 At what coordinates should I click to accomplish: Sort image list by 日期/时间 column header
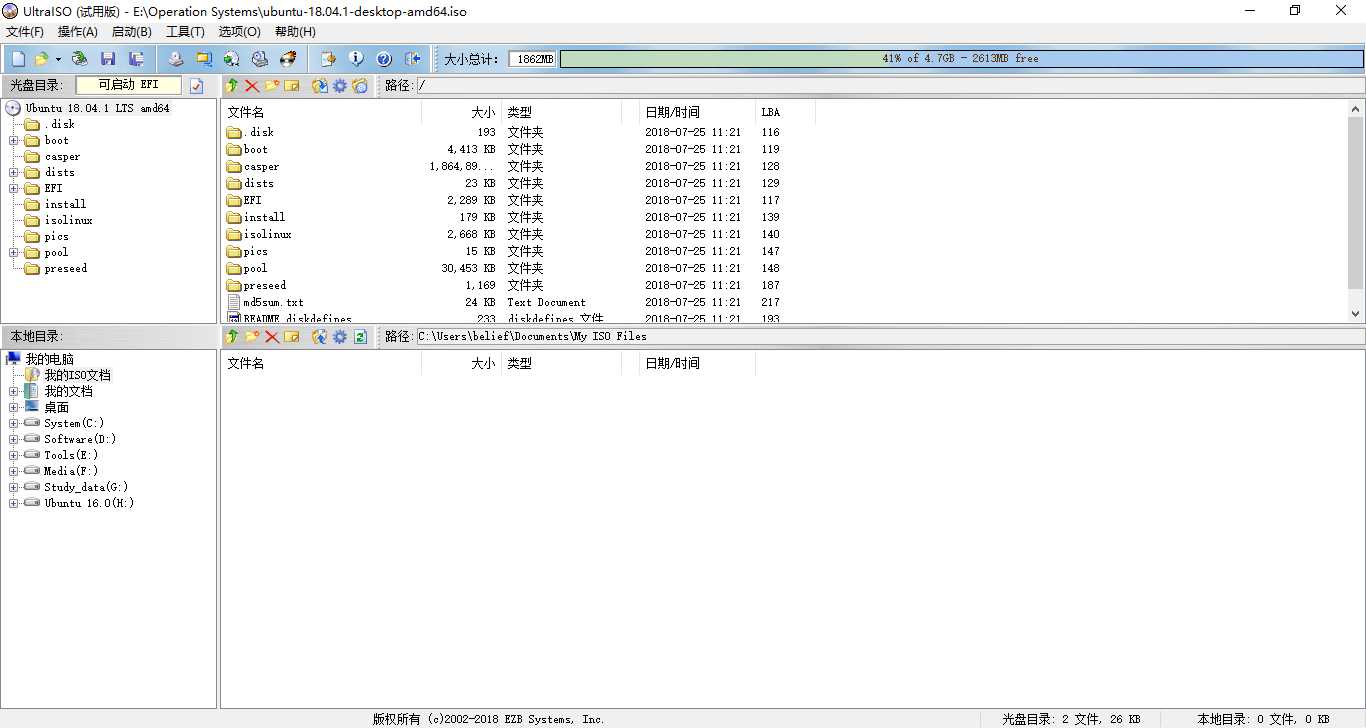697,112
